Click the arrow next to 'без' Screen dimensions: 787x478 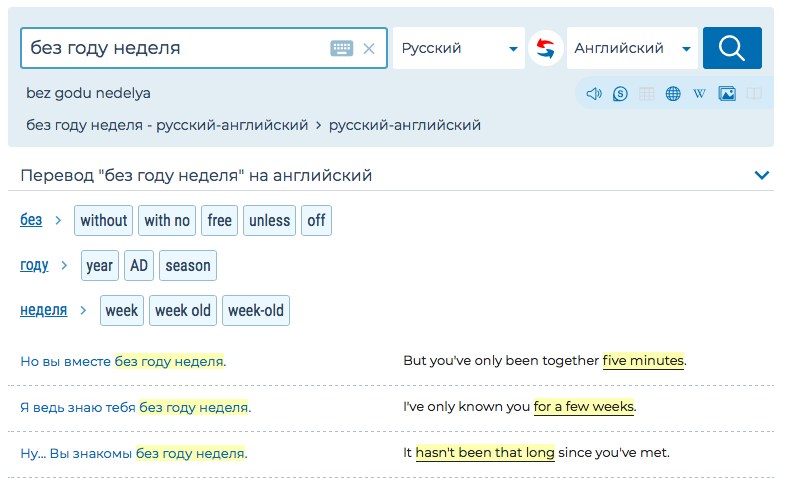point(58,220)
